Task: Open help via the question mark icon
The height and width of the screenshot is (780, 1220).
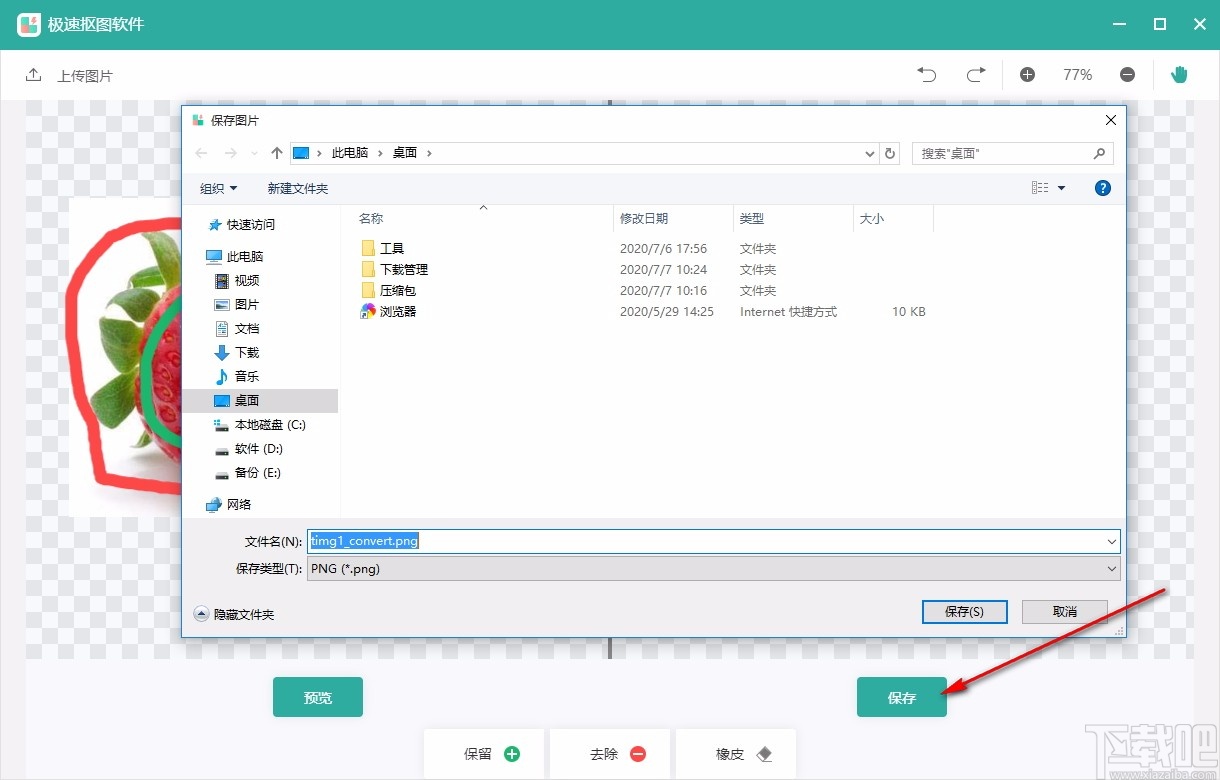Action: coord(1102,188)
